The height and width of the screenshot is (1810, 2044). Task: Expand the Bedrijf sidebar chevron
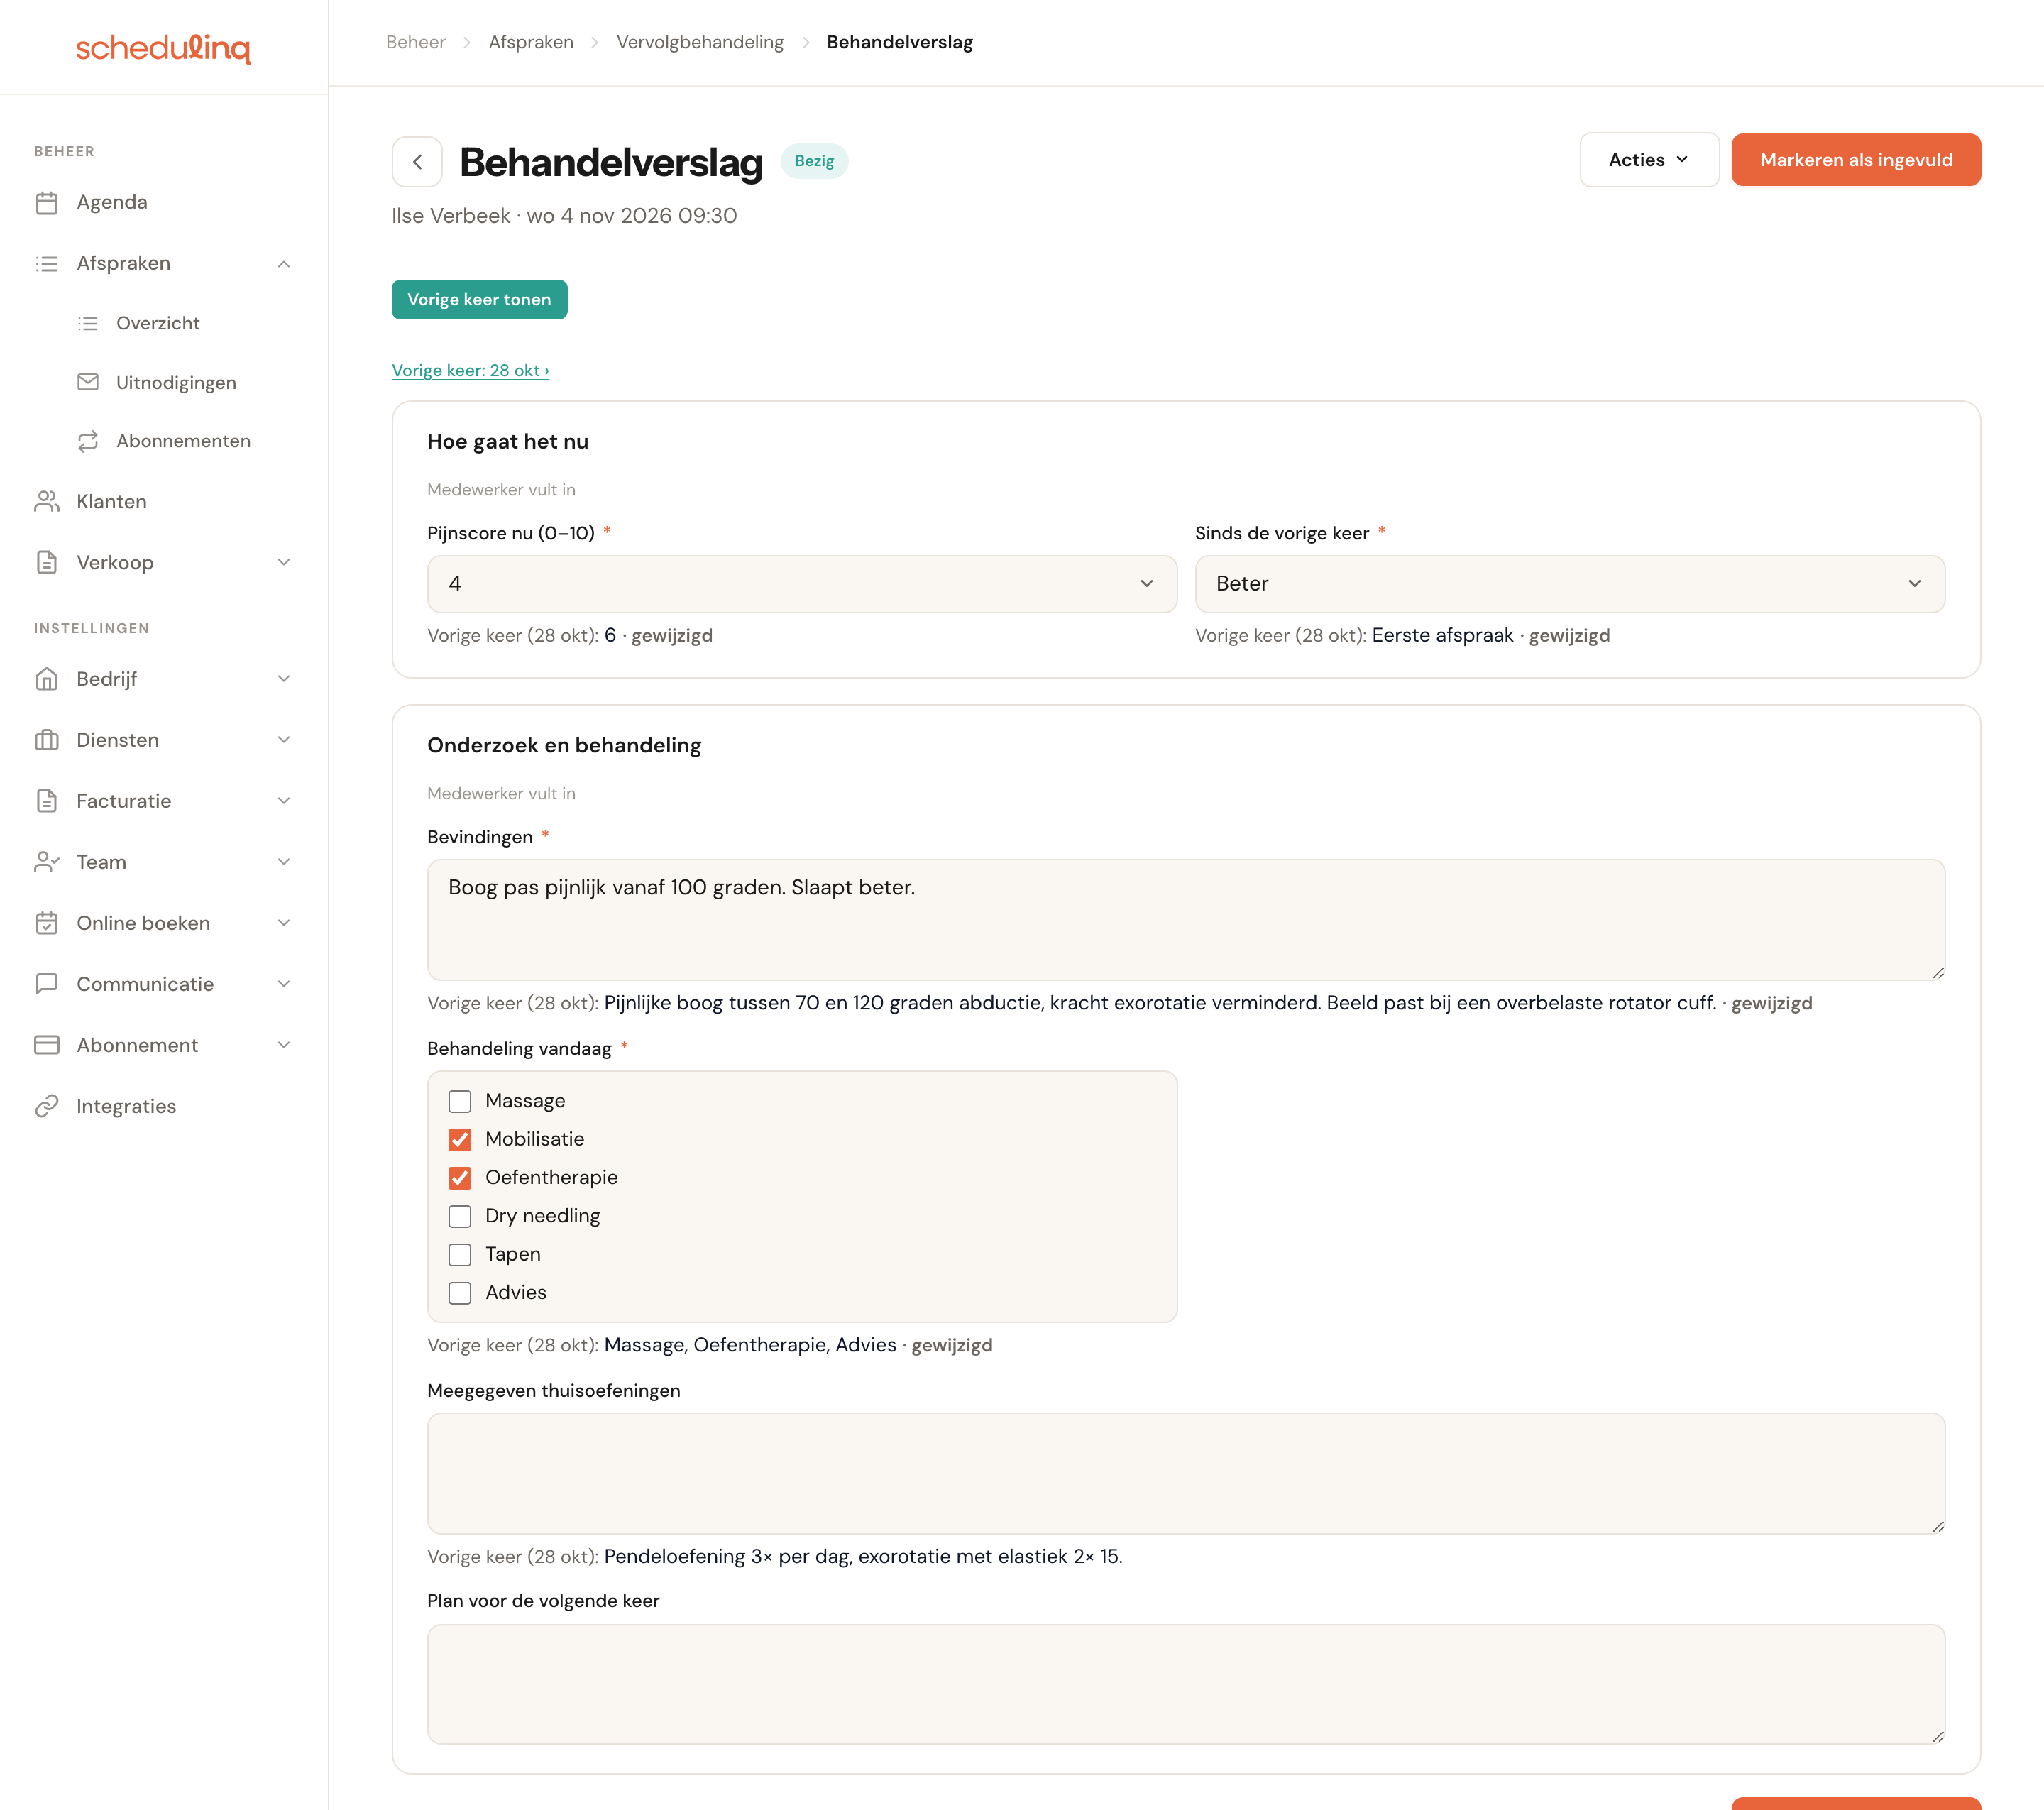[x=284, y=680]
